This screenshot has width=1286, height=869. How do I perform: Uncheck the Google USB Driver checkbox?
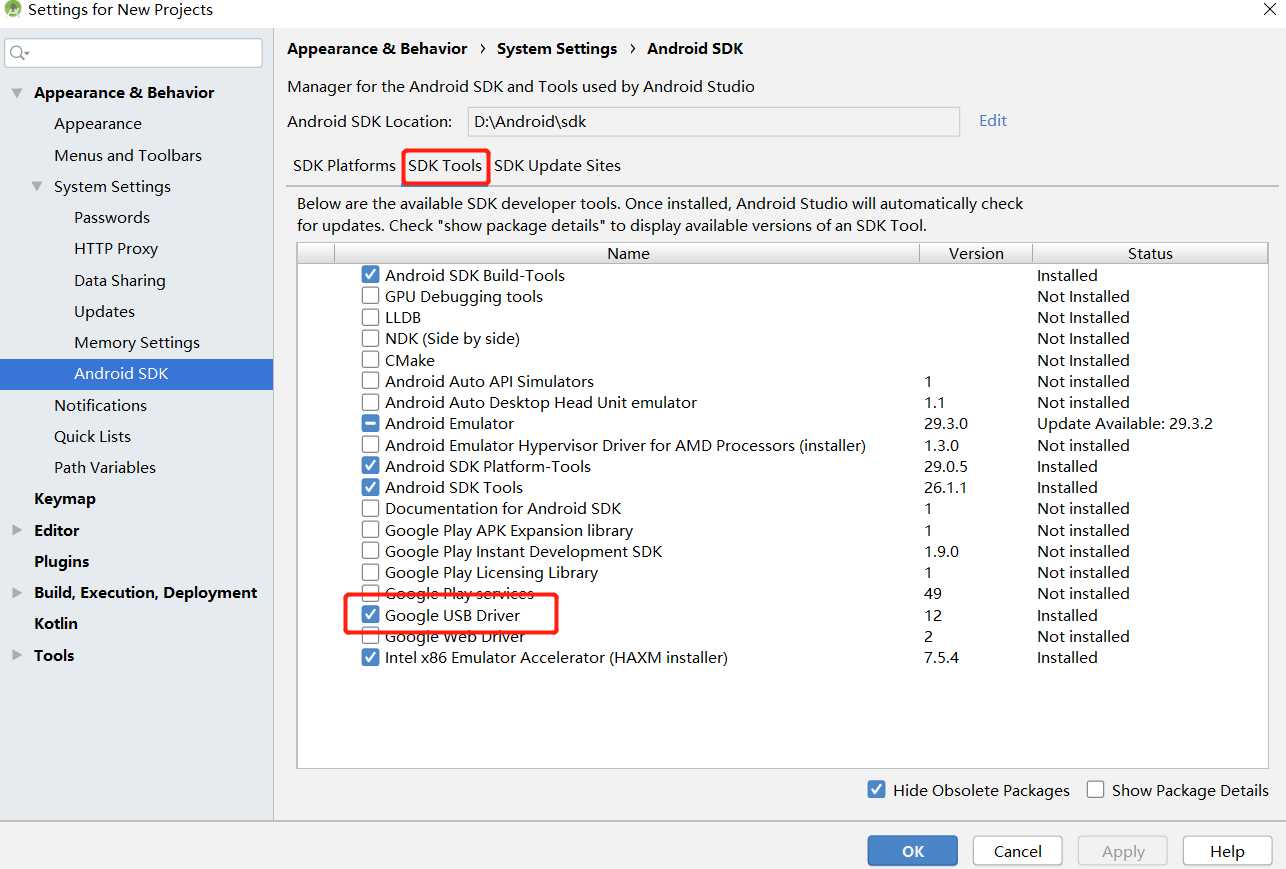370,615
